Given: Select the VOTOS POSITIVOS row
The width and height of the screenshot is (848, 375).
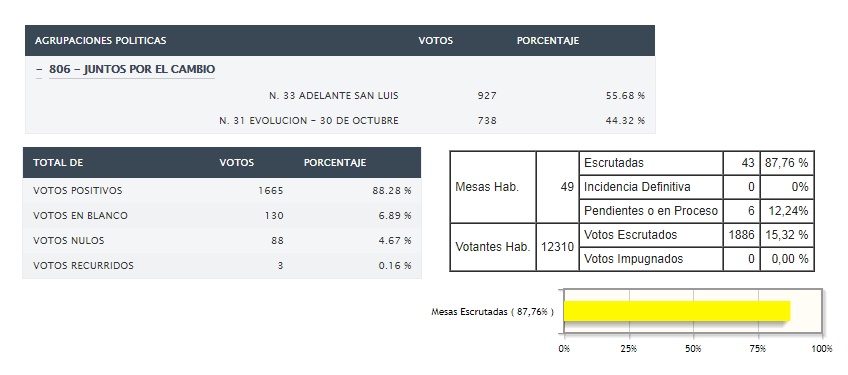Looking at the screenshot, I should point(222,190).
